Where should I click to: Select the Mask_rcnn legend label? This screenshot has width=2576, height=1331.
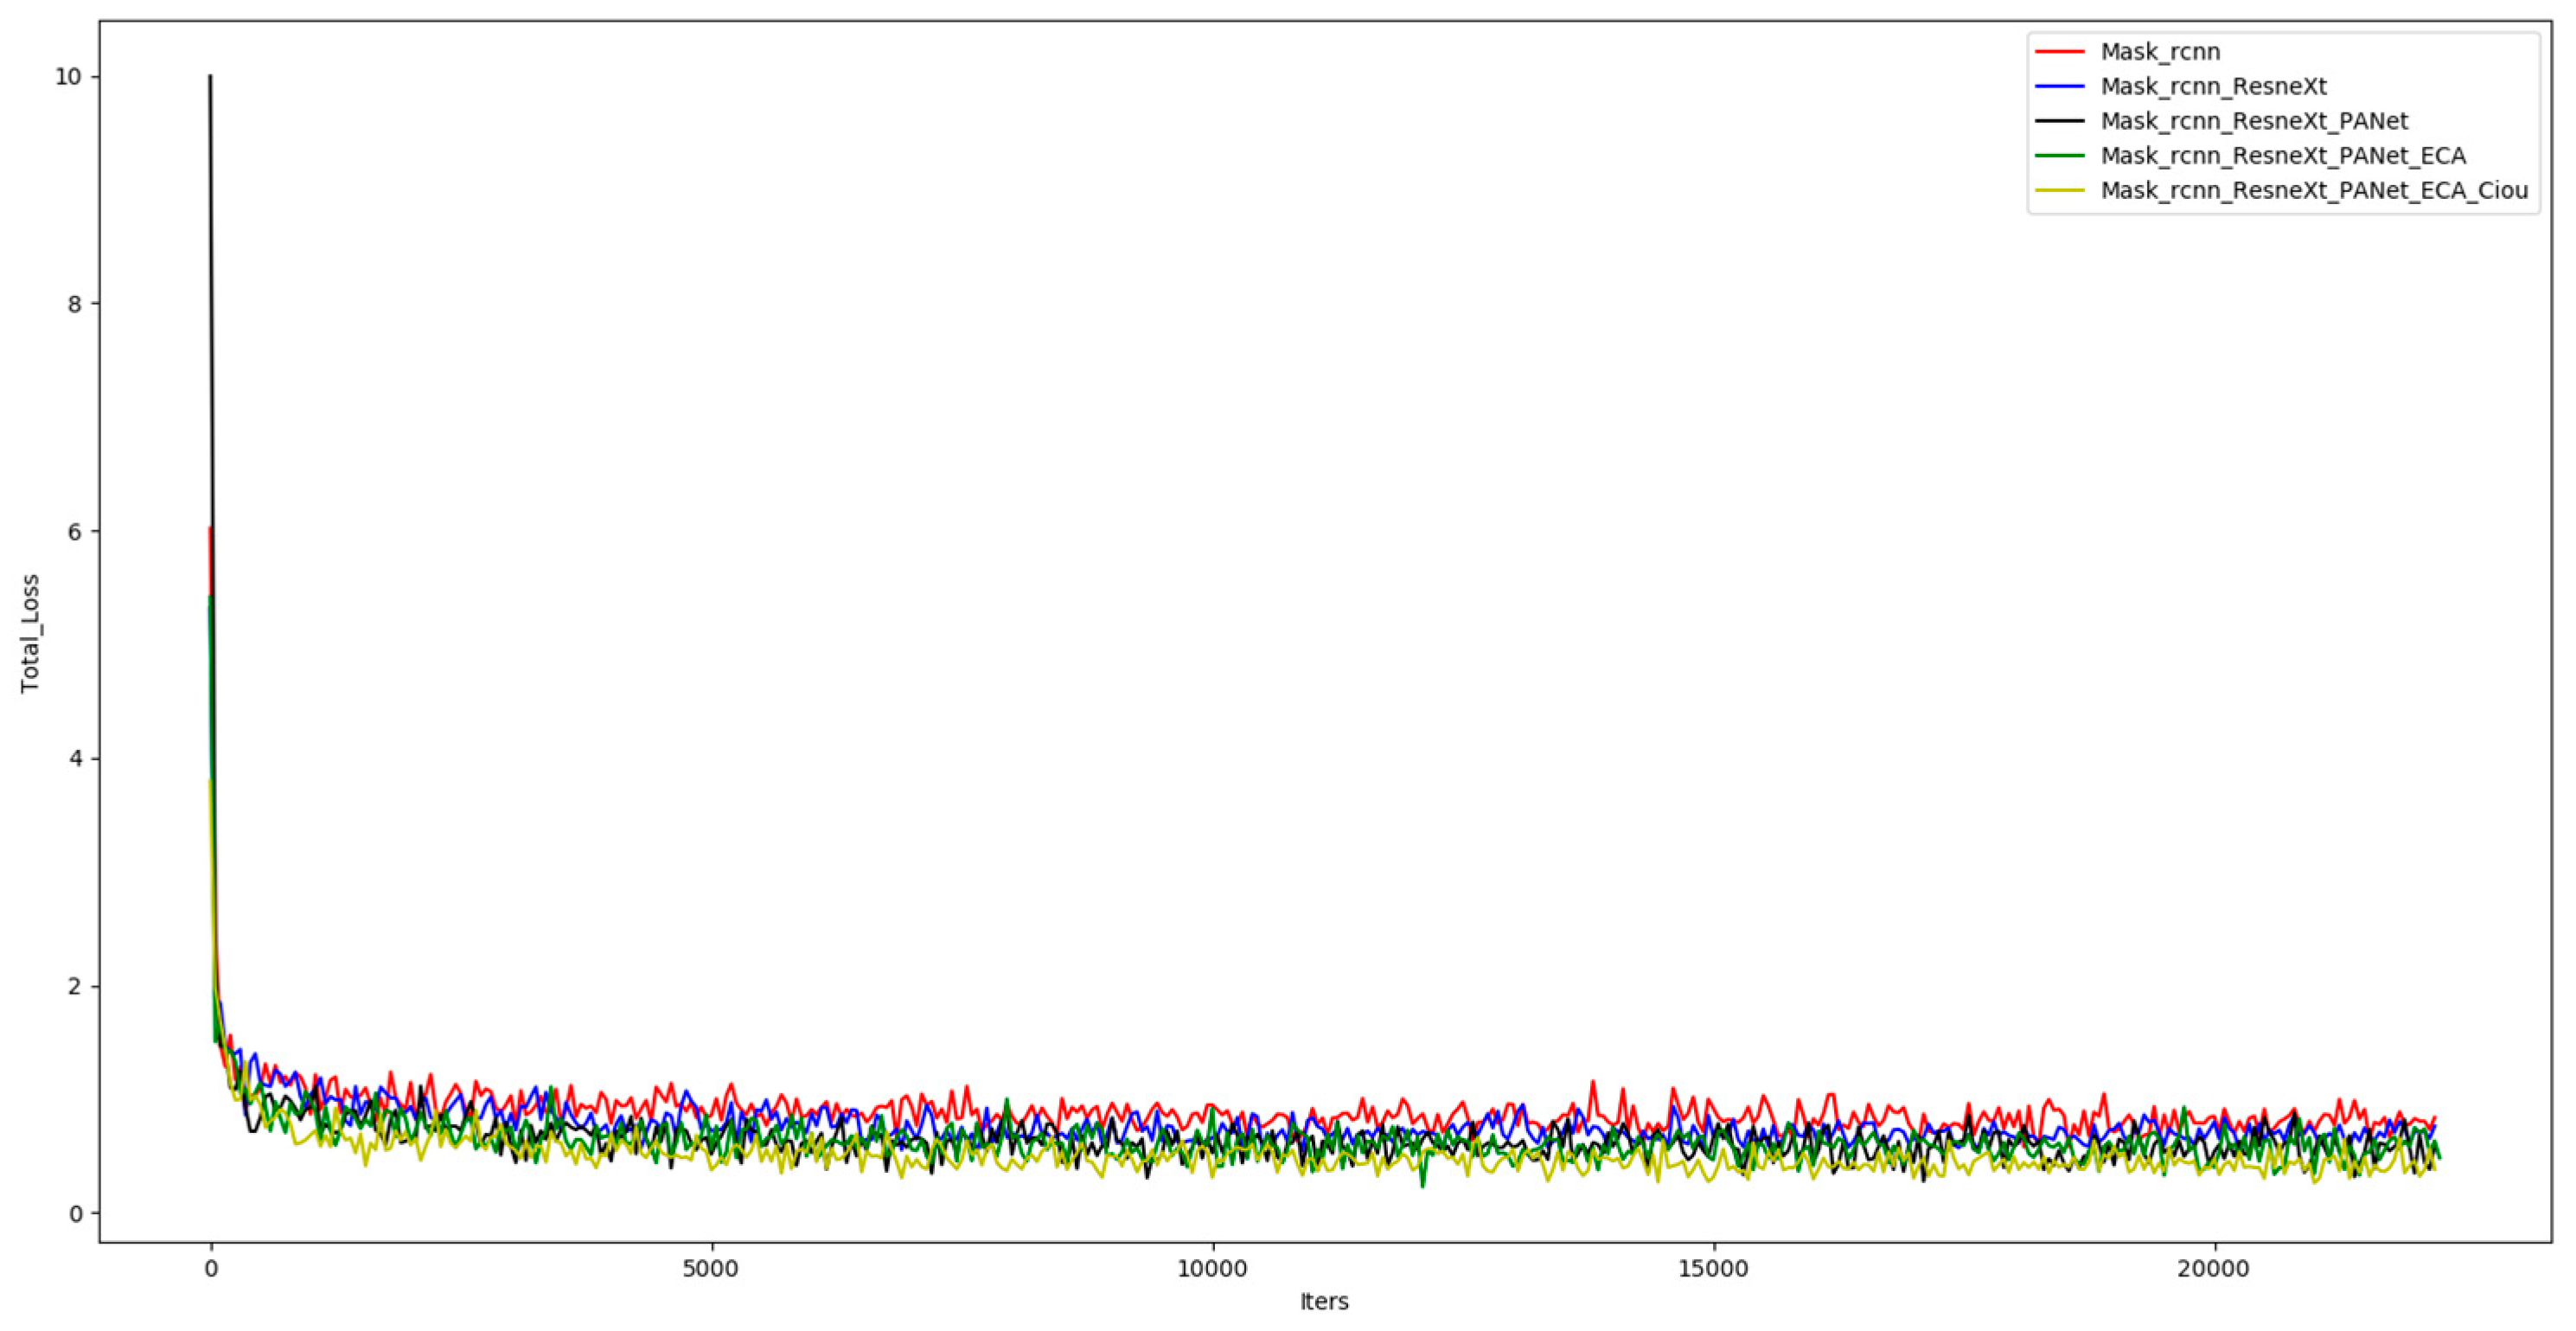[x=2160, y=52]
